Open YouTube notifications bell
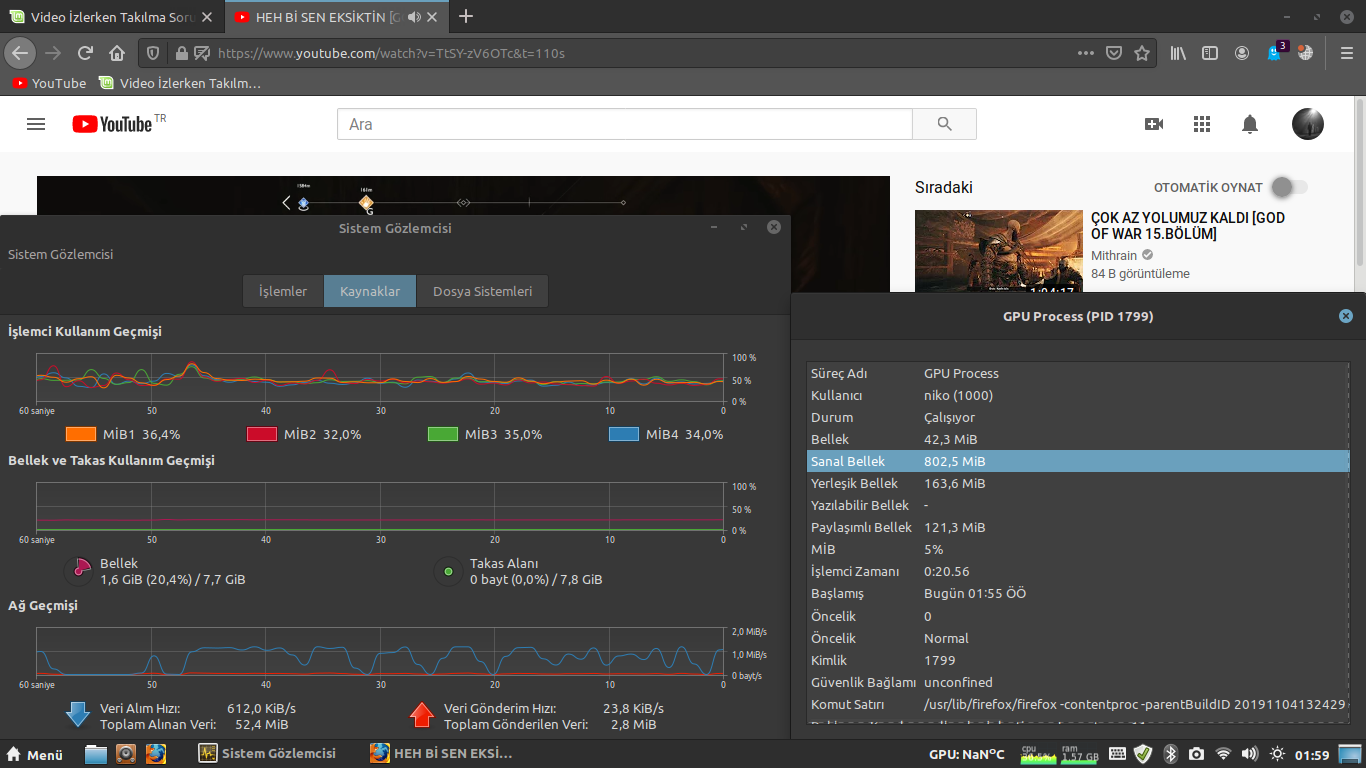 point(1250,124)
